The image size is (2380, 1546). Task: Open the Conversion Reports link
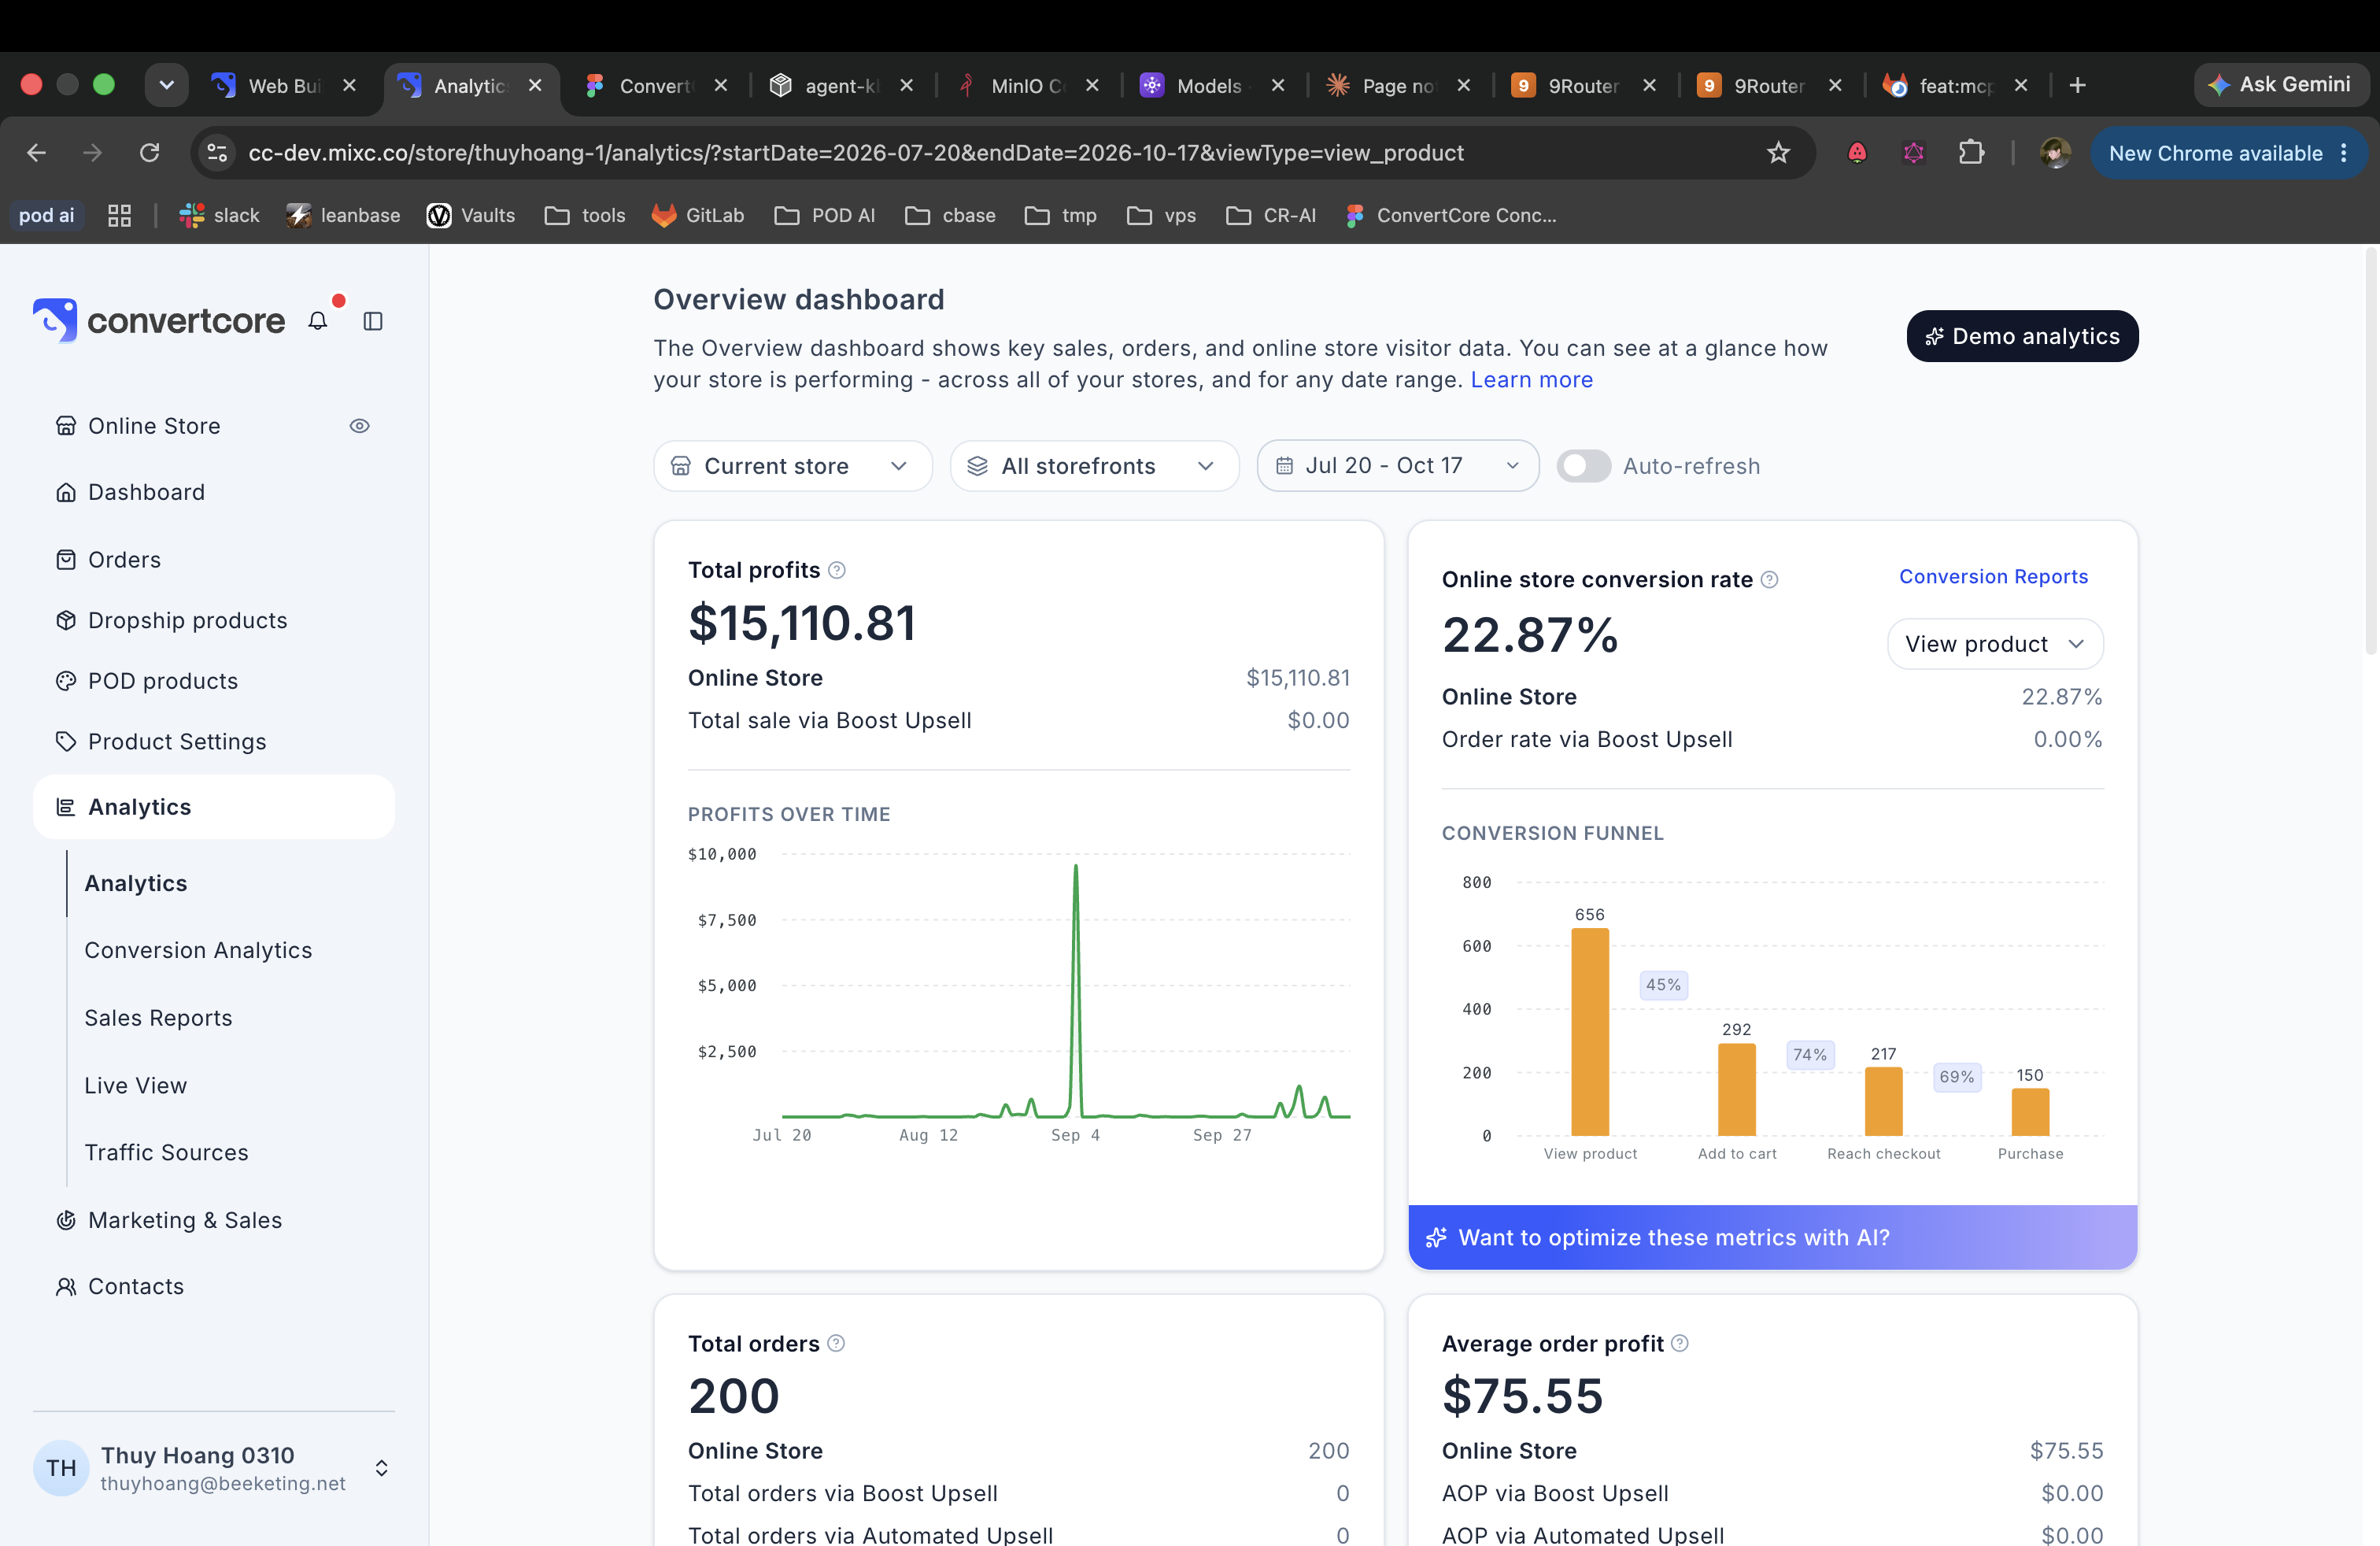tap(1993, 577)
